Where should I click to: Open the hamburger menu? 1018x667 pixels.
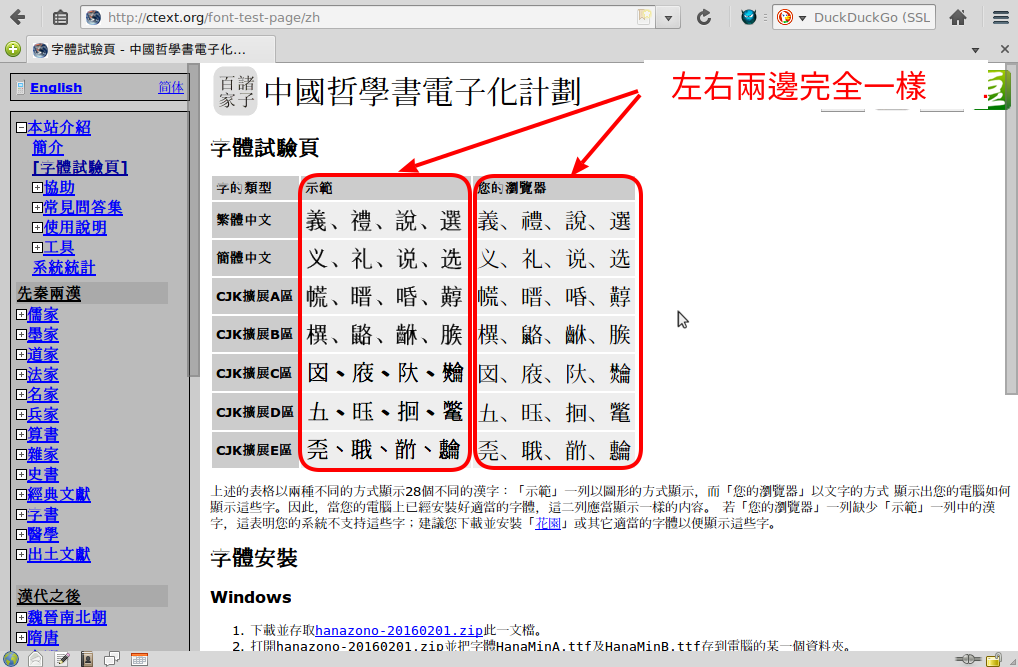coord(1000,18)
